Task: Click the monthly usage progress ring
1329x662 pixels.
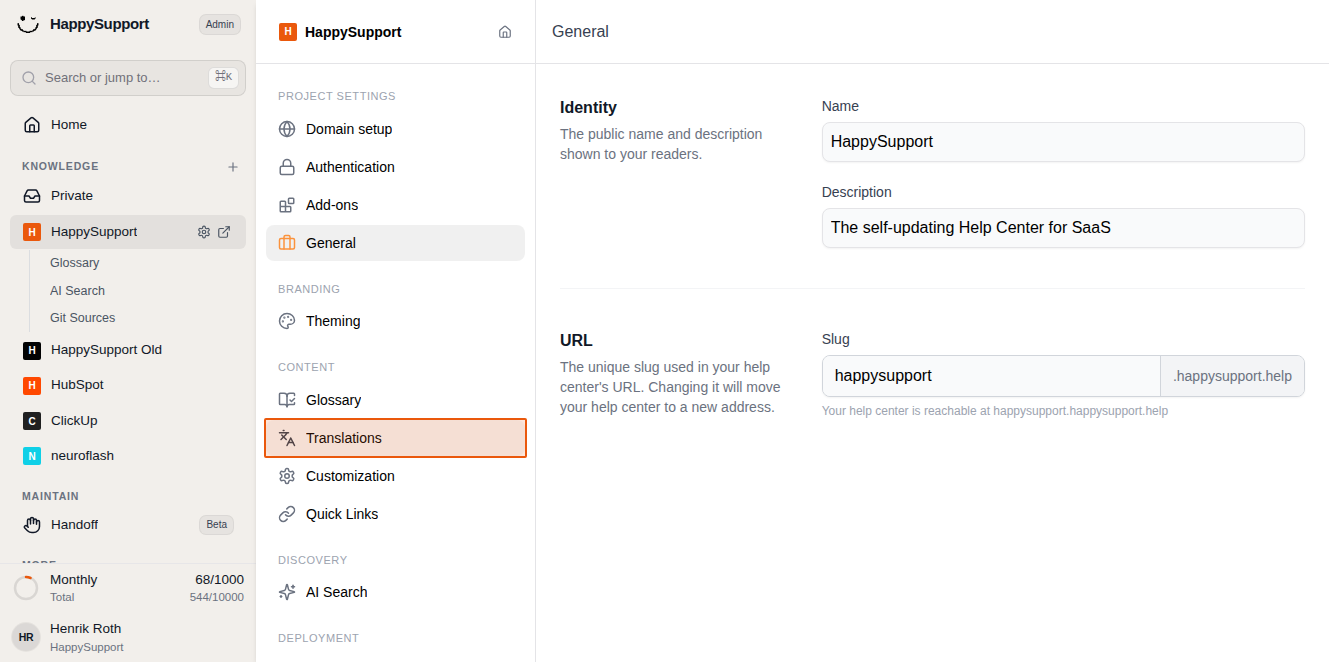Action: tap(26, 588)
